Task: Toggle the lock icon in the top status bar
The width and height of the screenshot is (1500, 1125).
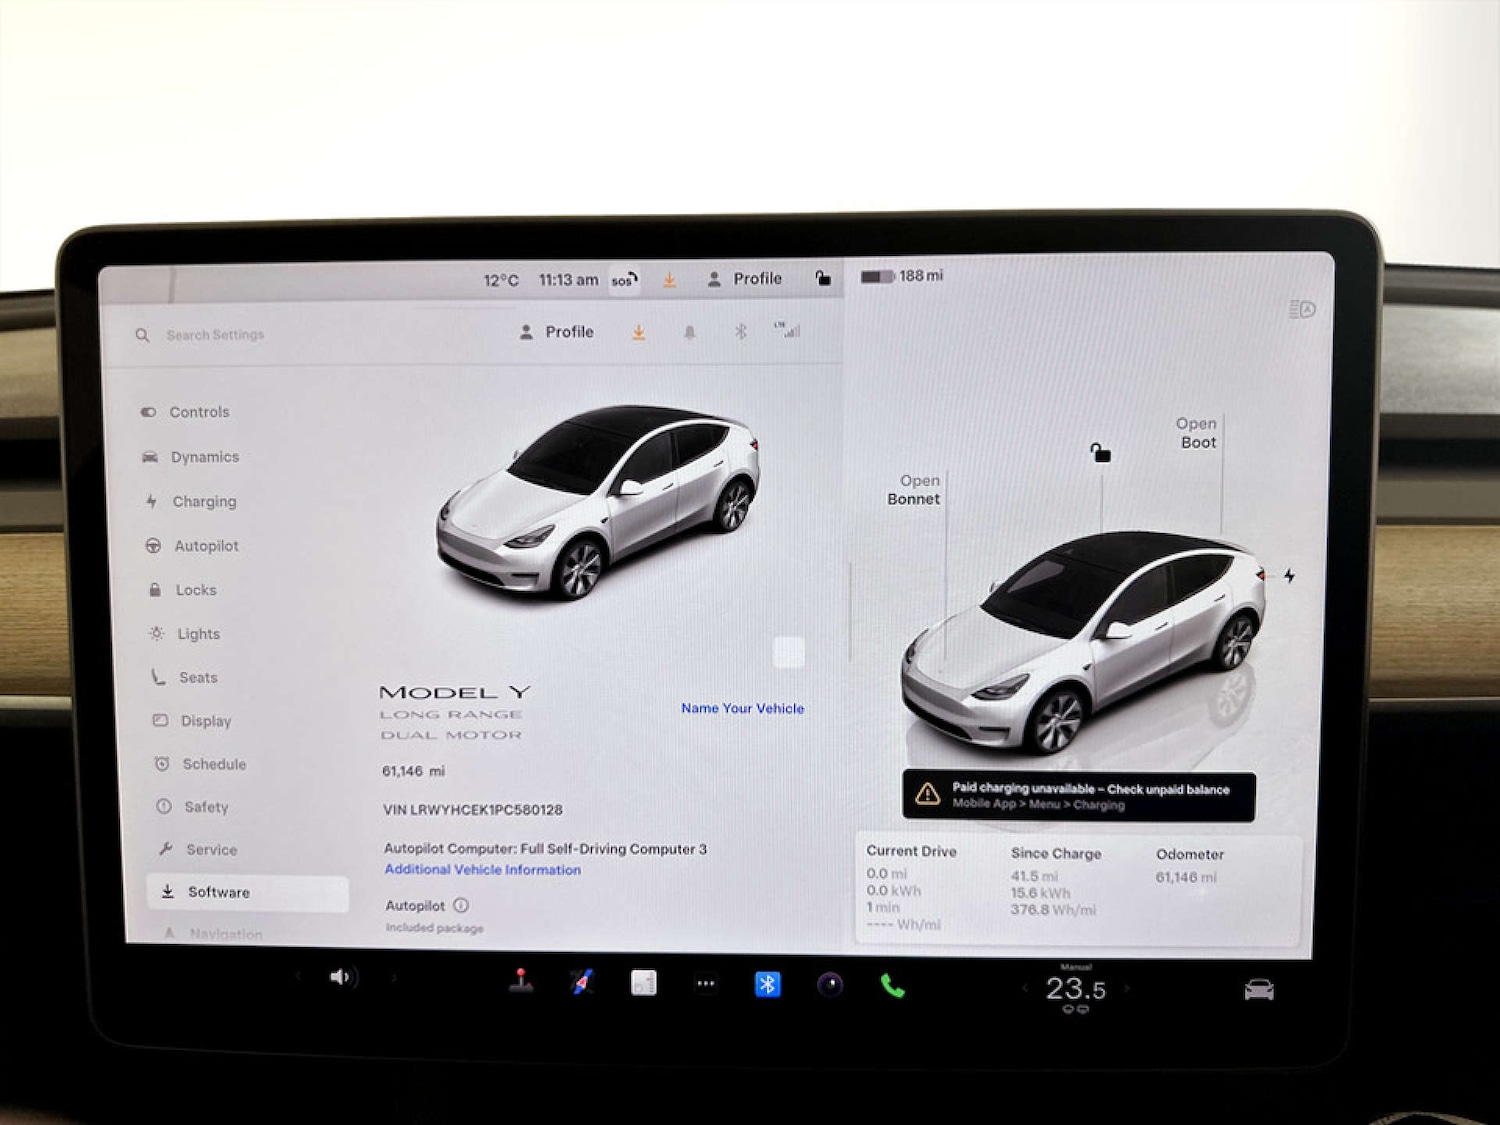Action: [x=823, y=279]
